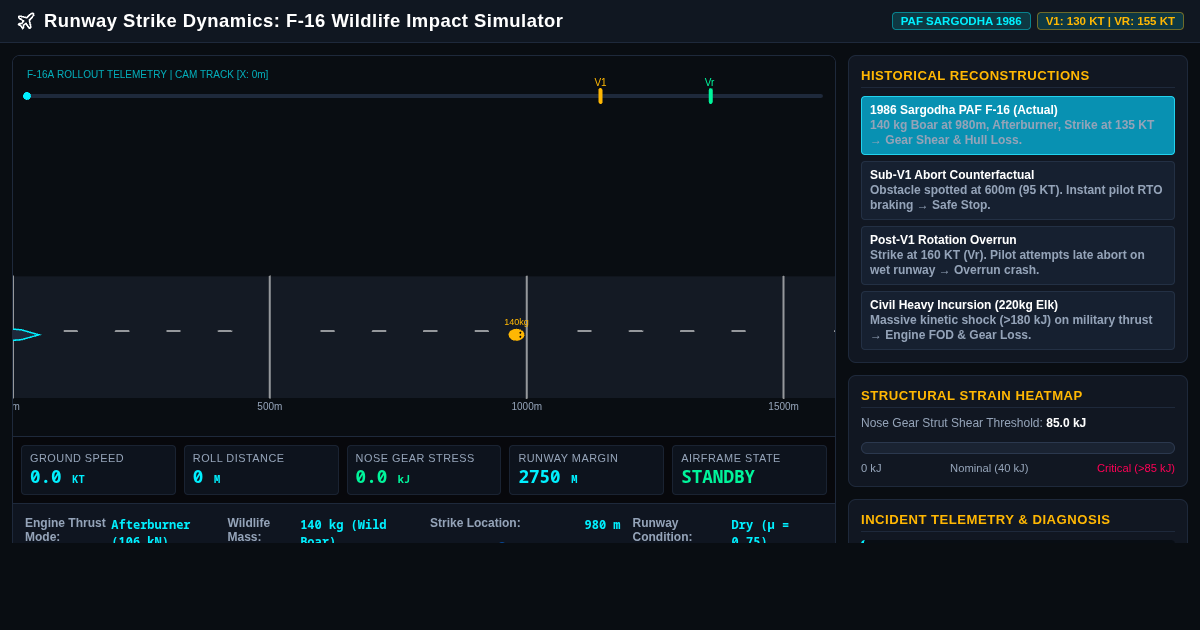Click the Runway Strike Dynamics title
Image resolution: width=1200 pixels, height=630 pixels.
coord(303,21)
